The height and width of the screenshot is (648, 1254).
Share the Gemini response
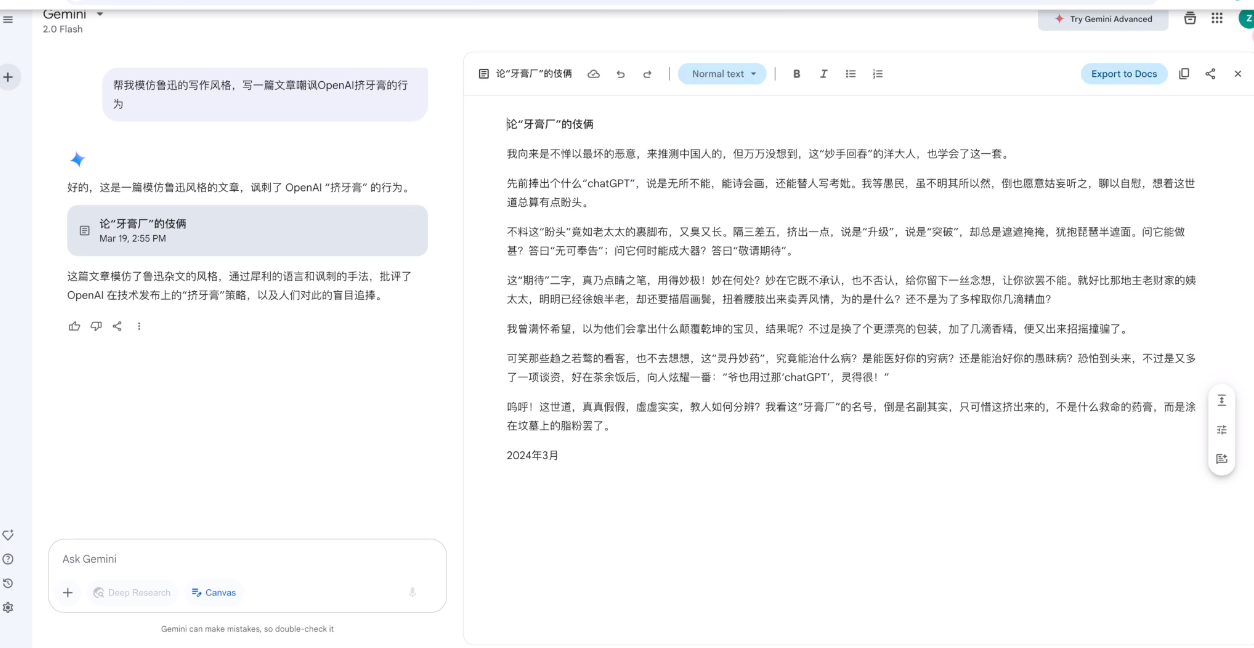click(x=117, y=326)
